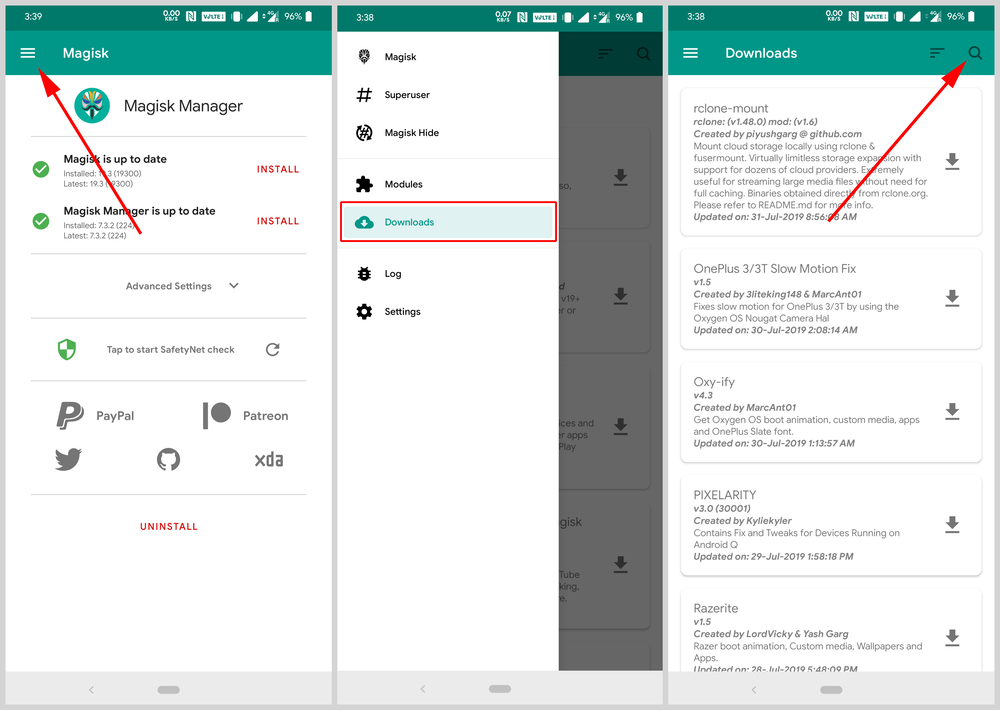Tap the back button on Magisk screen nav bar
The height and width of the screenshot is (710, 1000).
tap(91, 690)
